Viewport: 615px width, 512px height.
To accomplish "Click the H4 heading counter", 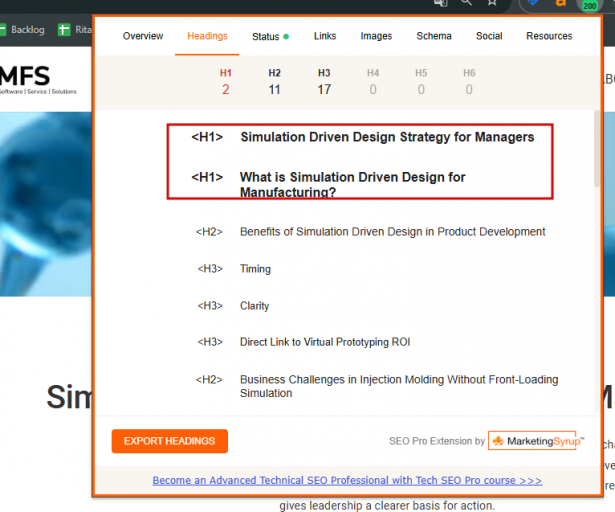I will click(x=373, y=83).
